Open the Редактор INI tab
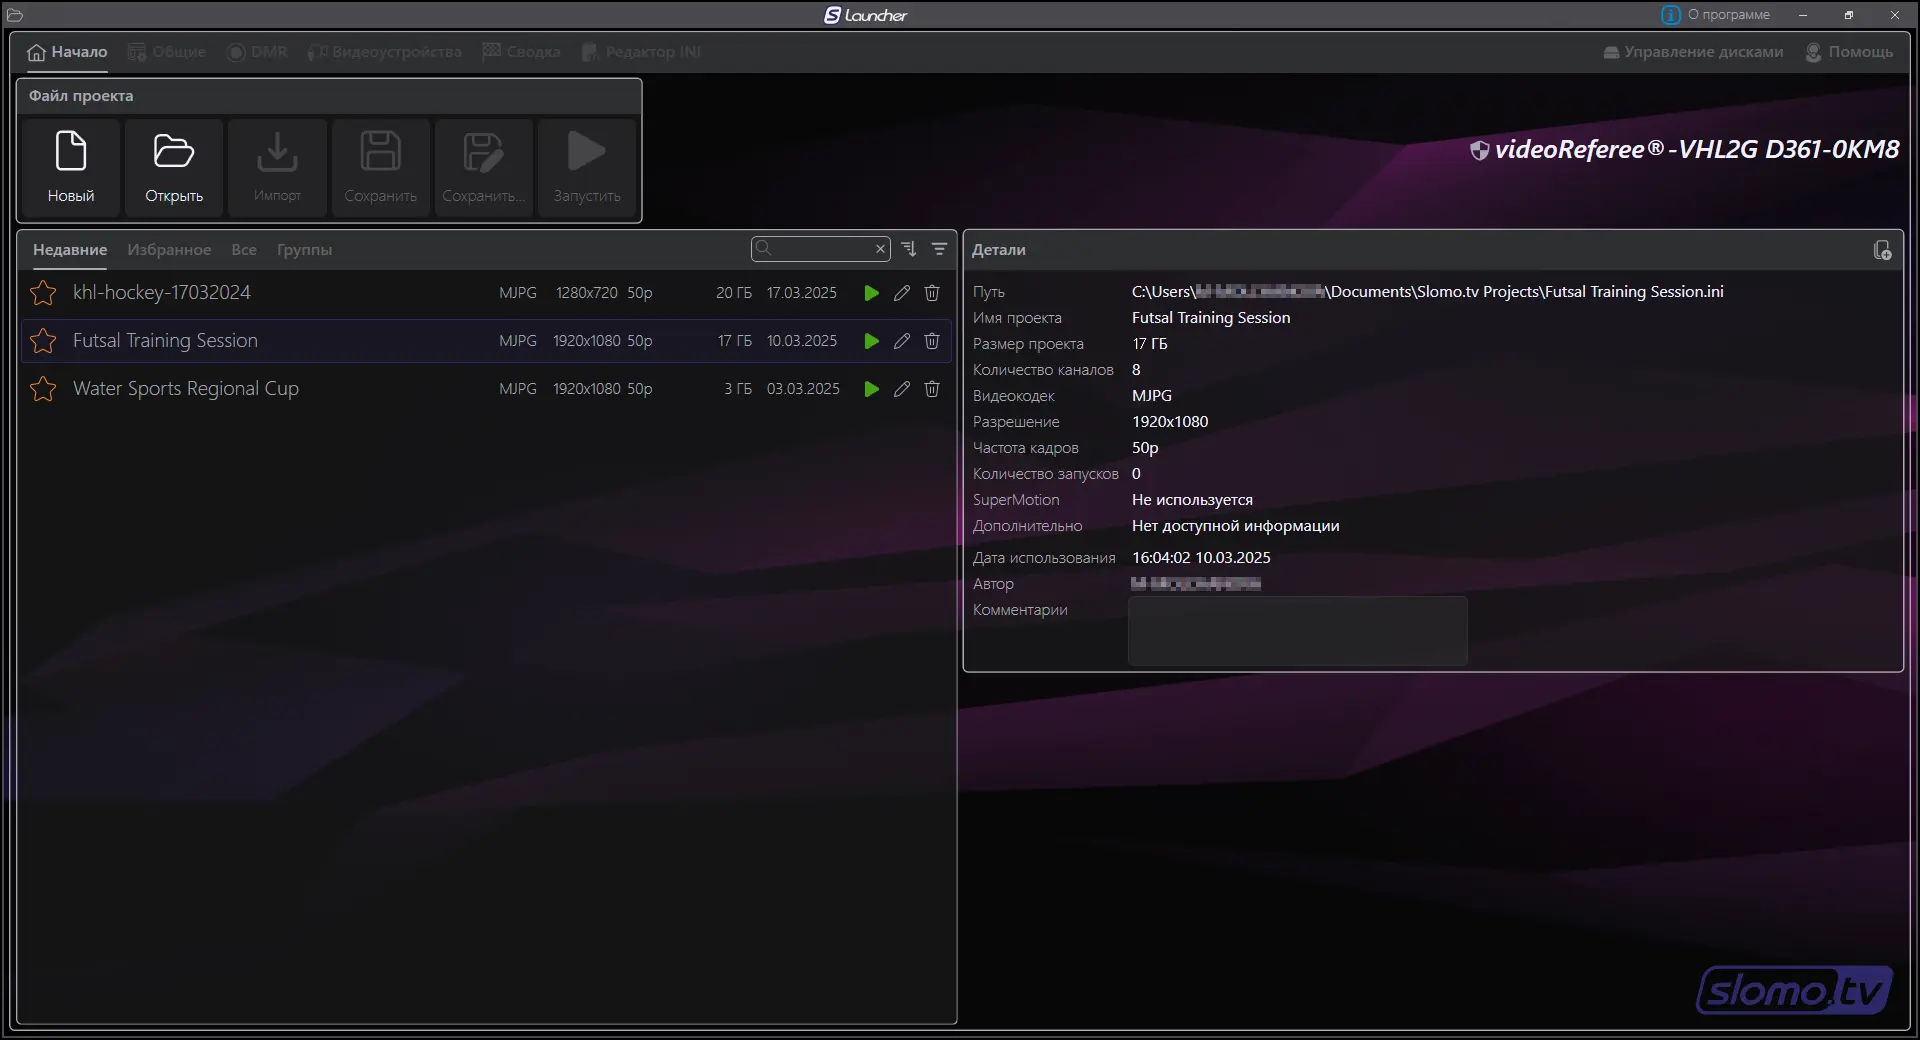The height and width of the screenshot is (1040, 1920). point(641,52)
